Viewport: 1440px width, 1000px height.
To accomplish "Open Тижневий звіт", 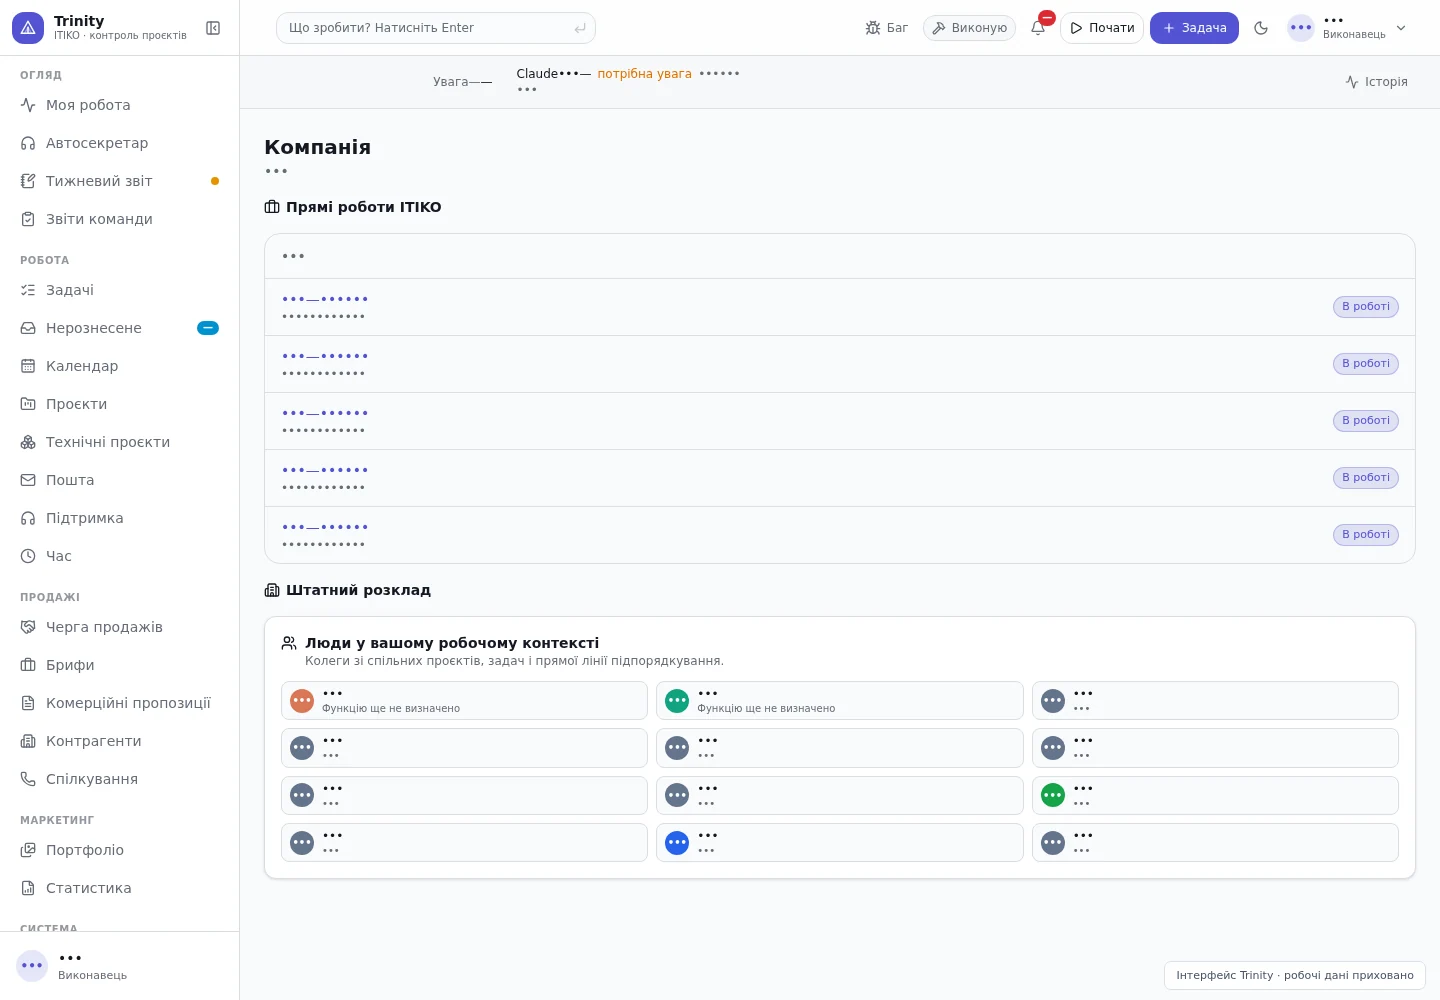I will pos(120,181).
